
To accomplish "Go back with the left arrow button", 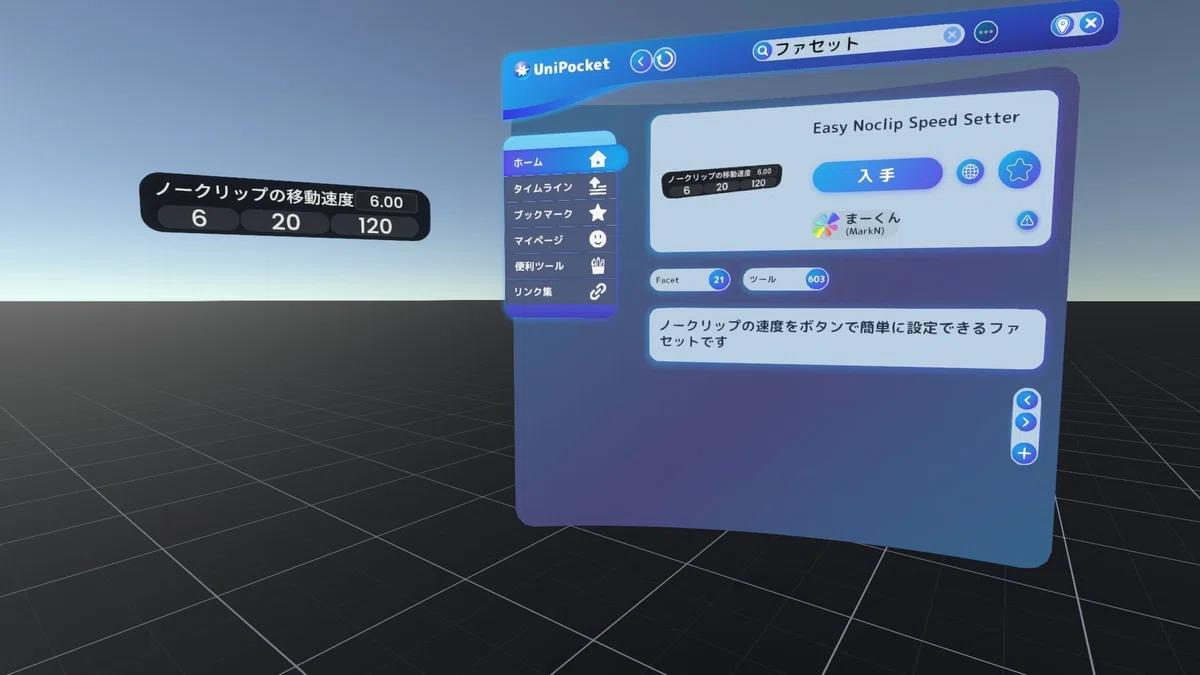I will [641, 61].
